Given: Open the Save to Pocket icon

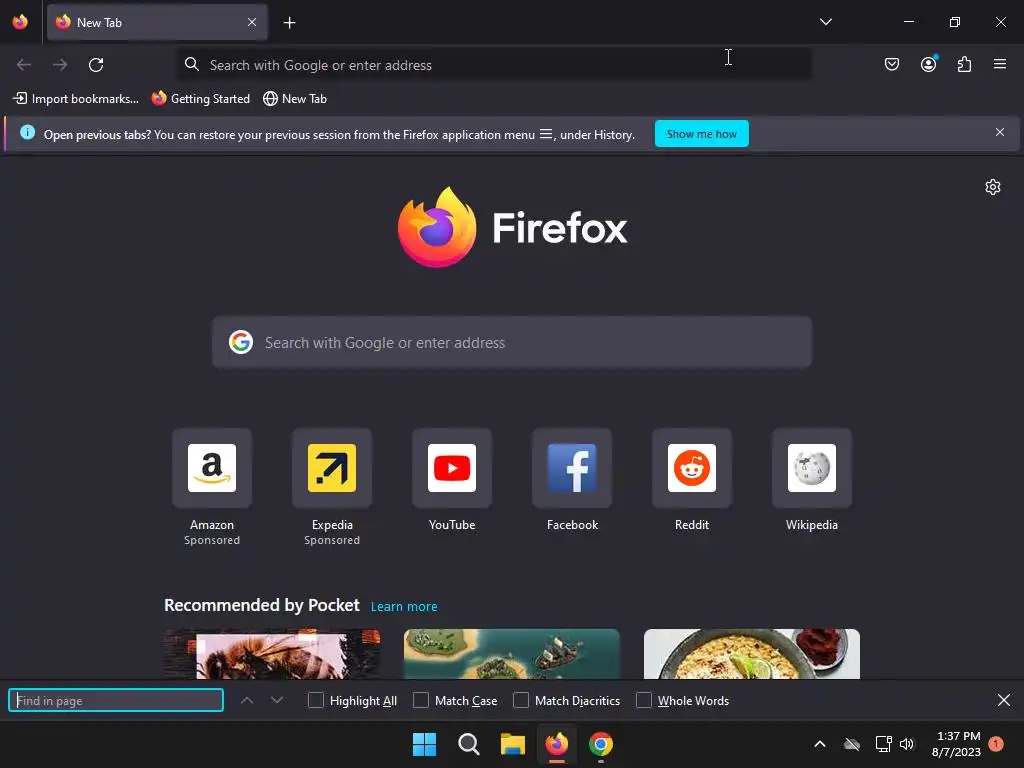Looking at the screenshot, I should pos(891,64).
